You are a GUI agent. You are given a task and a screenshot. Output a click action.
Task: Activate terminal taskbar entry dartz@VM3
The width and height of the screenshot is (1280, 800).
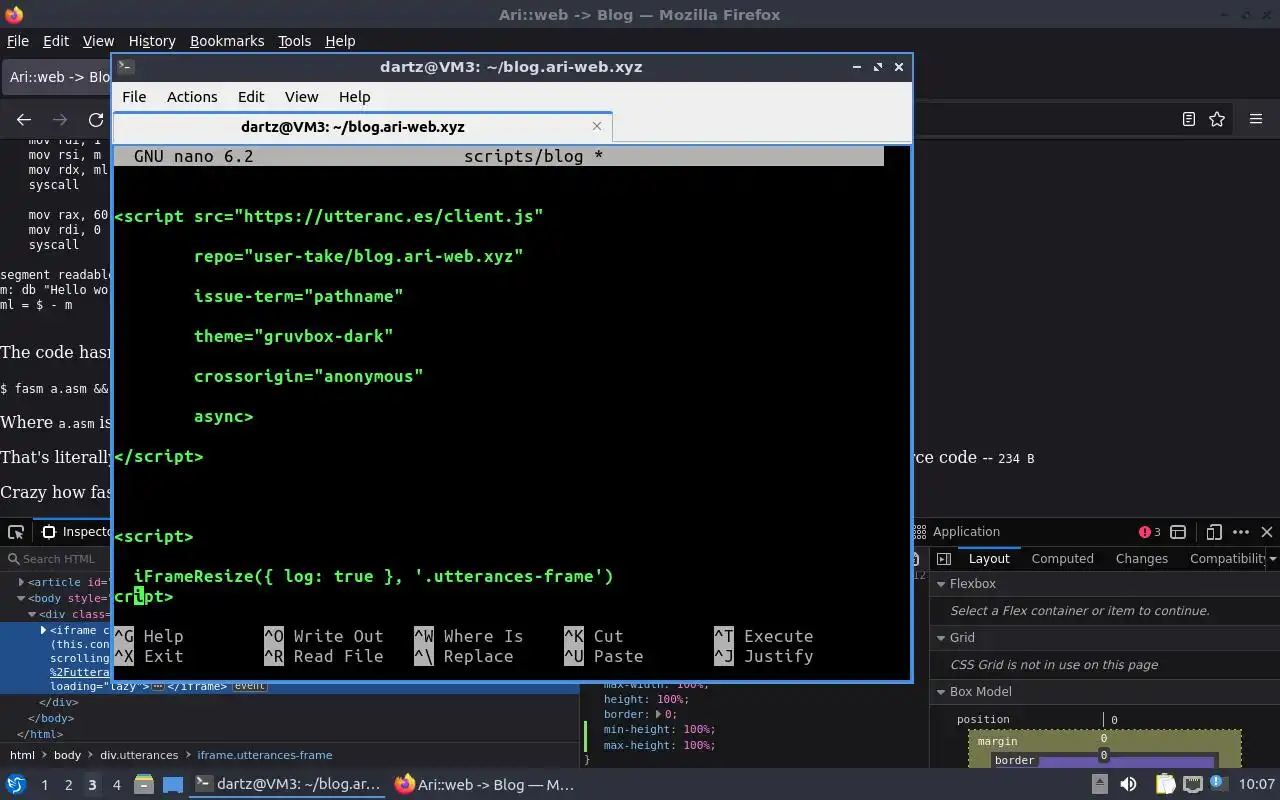pyautogui.click(x=287, y=784)
